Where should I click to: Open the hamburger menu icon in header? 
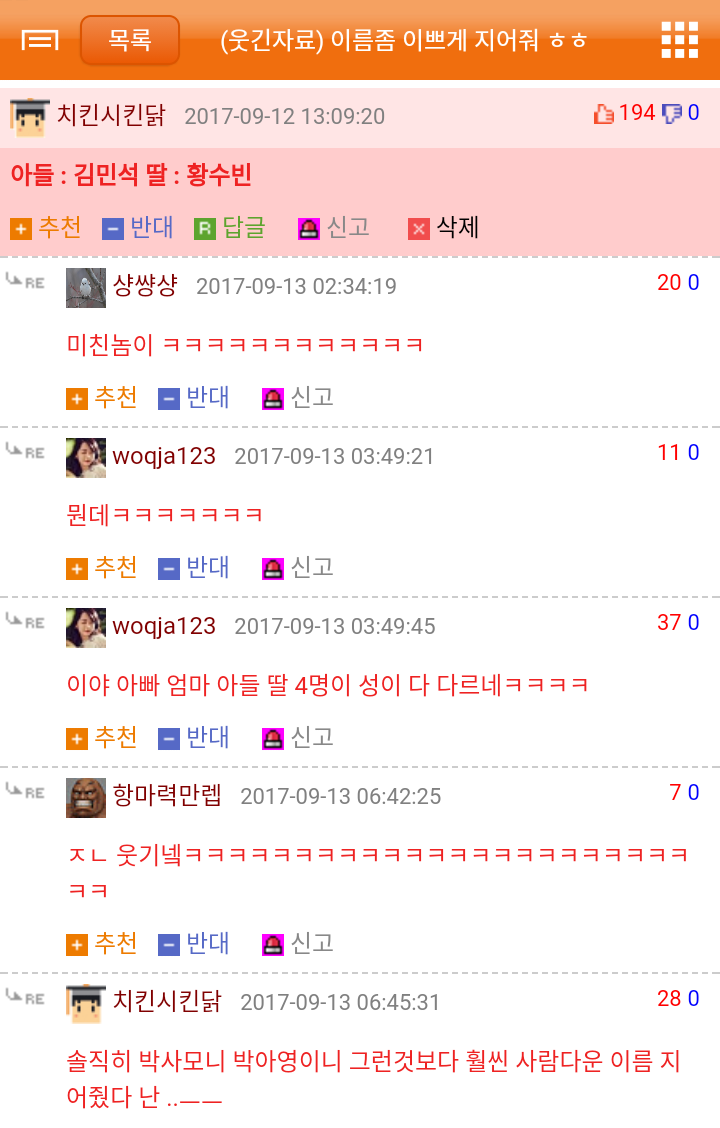pos(40,40)
